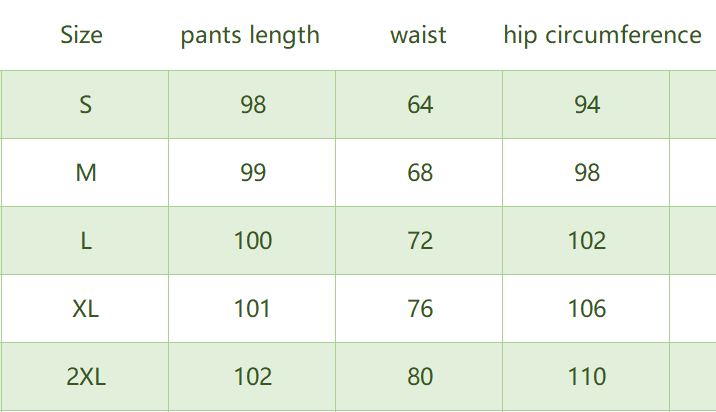Click pants length value 100

point(252,240)
